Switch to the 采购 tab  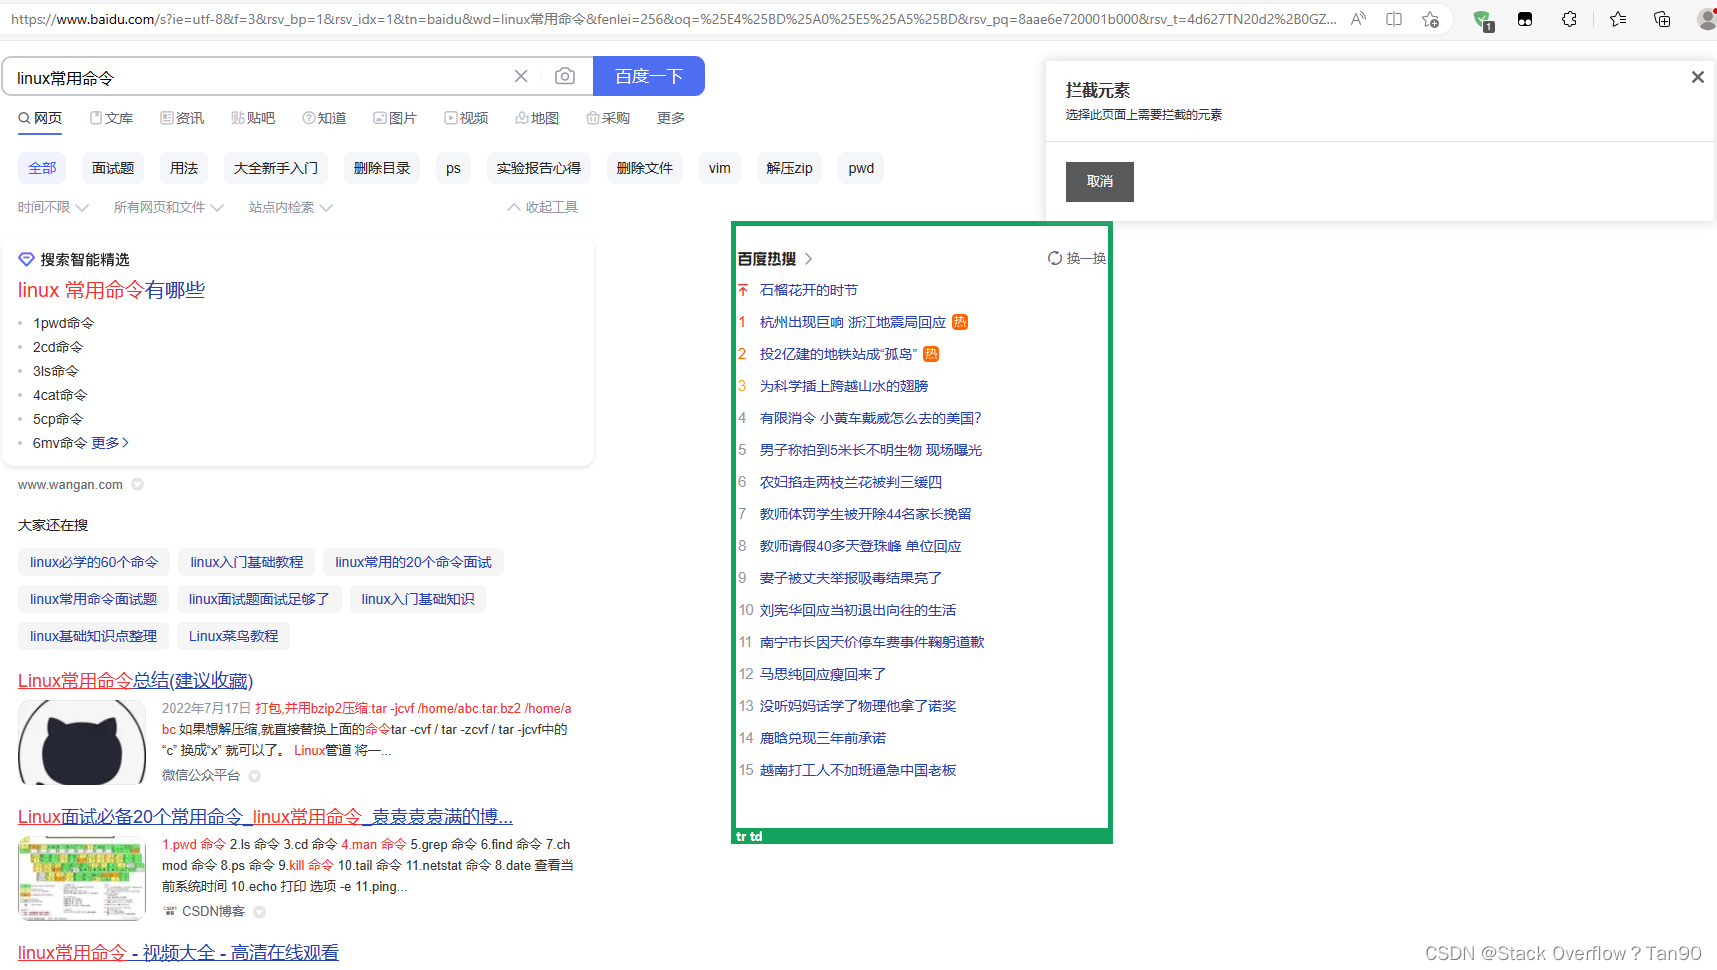pyautogui.click(x=608, y=118)
